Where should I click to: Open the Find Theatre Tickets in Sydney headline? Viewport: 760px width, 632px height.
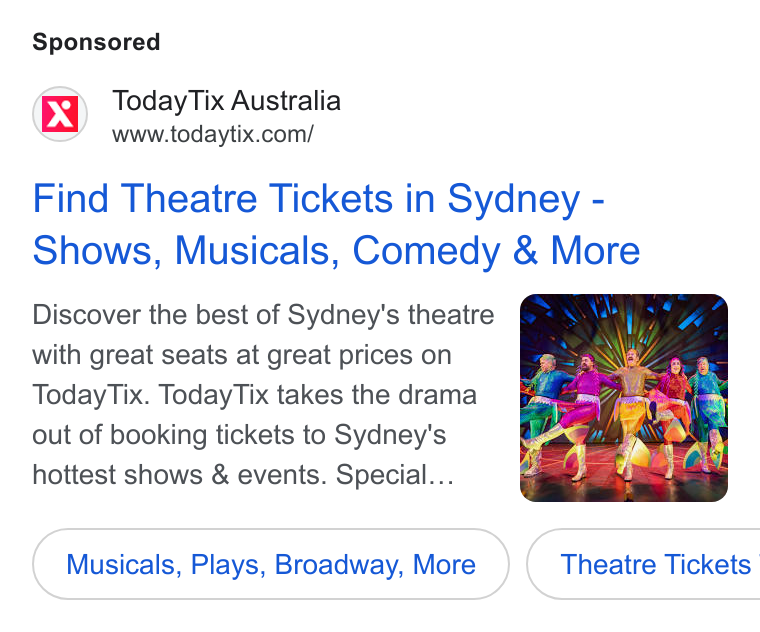pyautogui.click(x=318, y=198)
